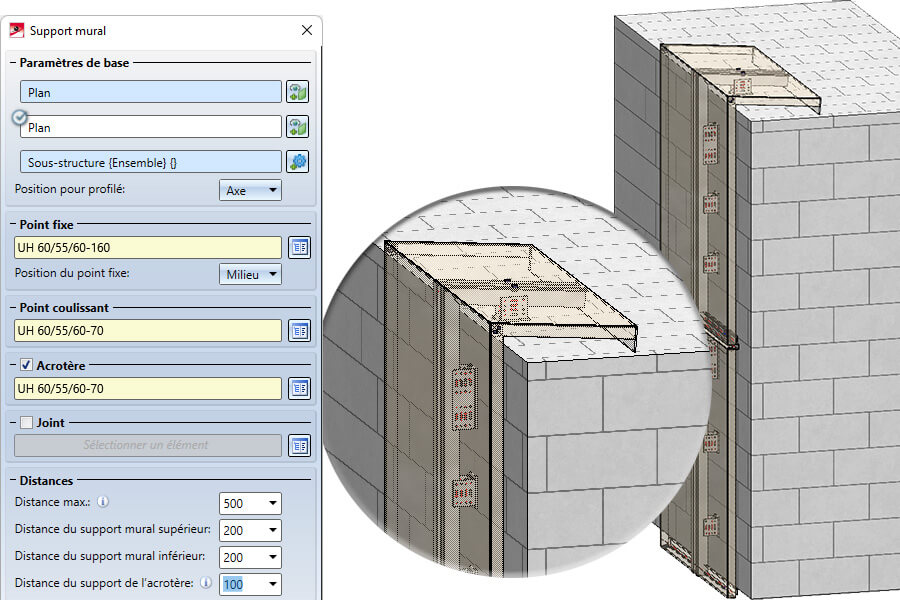Uncheck the Acrotère checkbox
This screenshot has height=600, width=900.
pyautogui.click(x=26, y=365)
